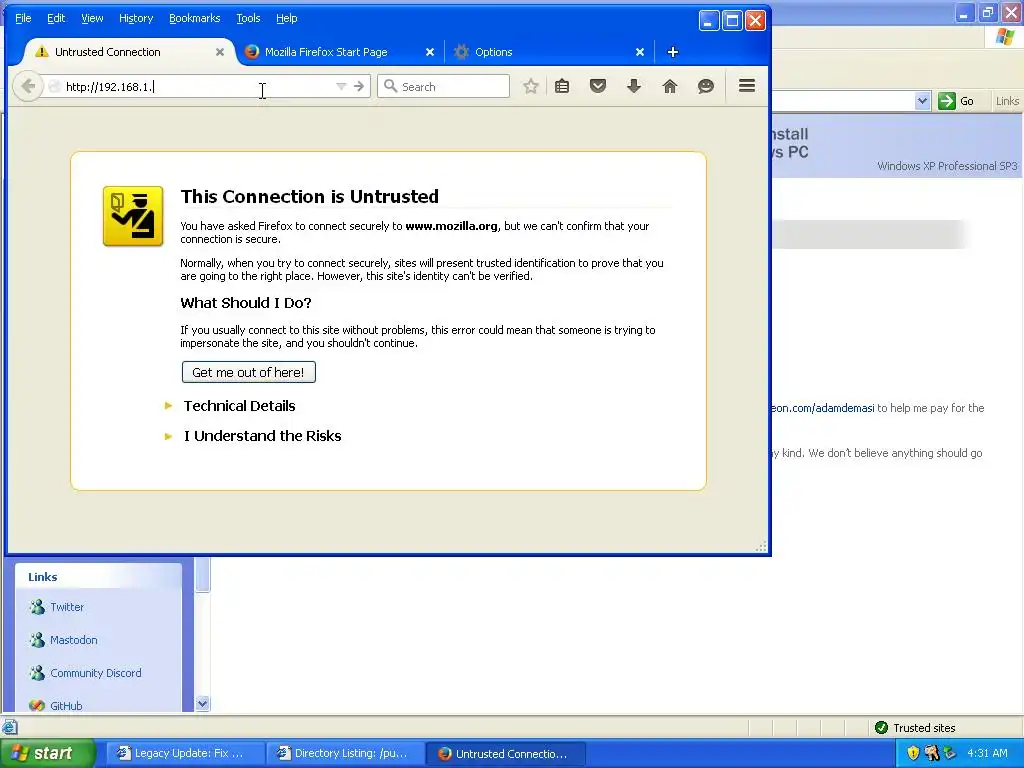Click the Mastodon link in Links panel
1024x768 pixels.
74,640
